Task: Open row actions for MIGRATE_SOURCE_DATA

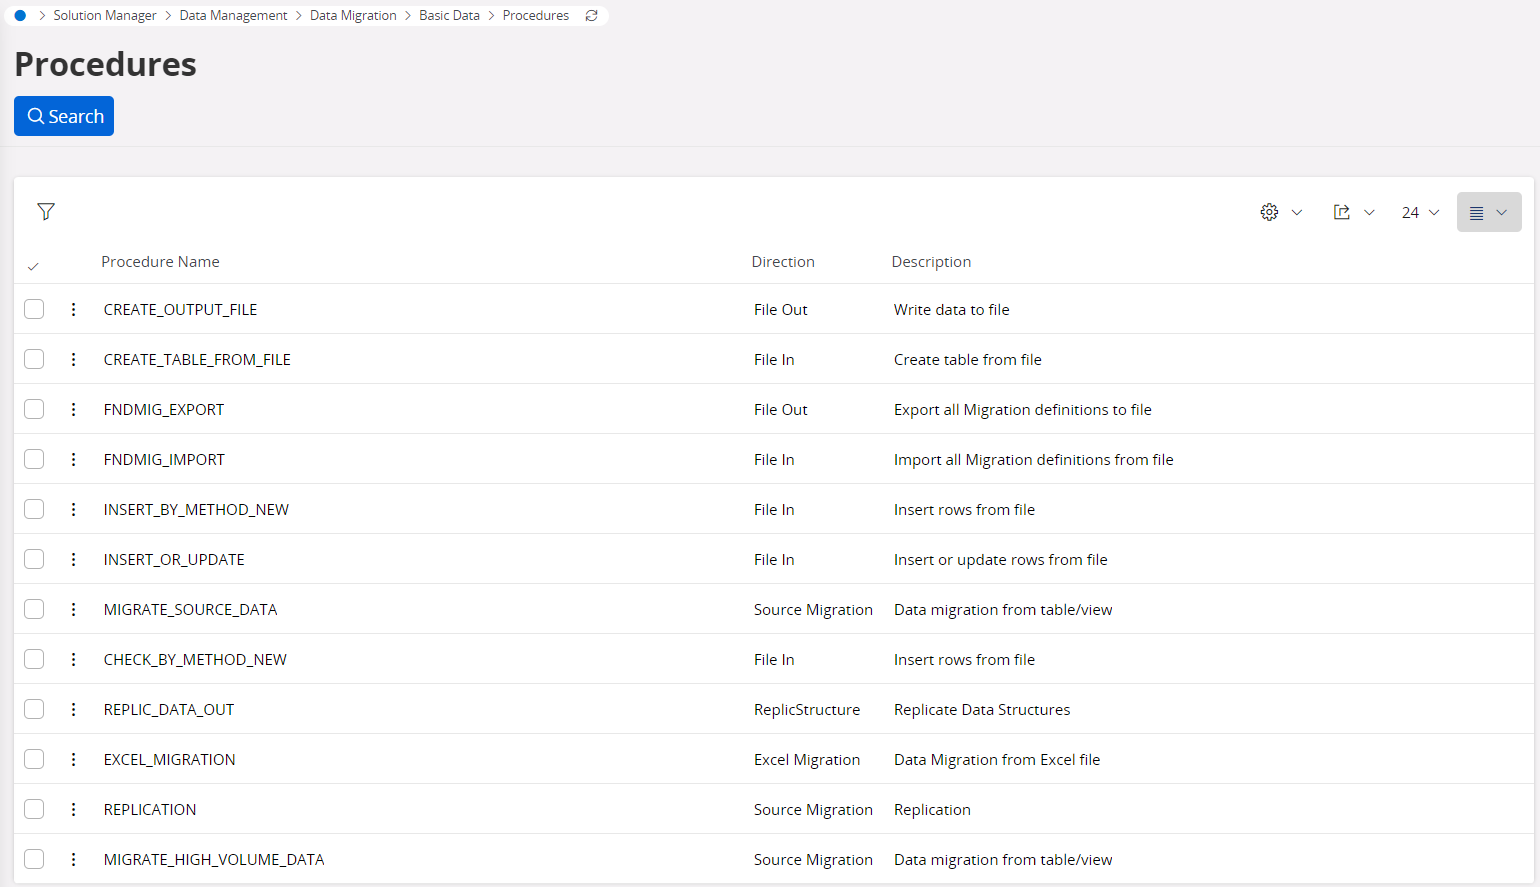Action: click(74, 609)
